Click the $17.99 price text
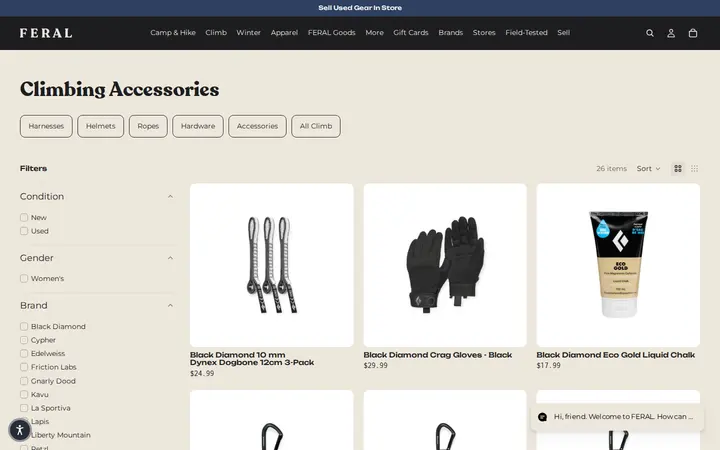Image resolution: width=720 pixels, height=450 pixels. [x=548, y=366]
